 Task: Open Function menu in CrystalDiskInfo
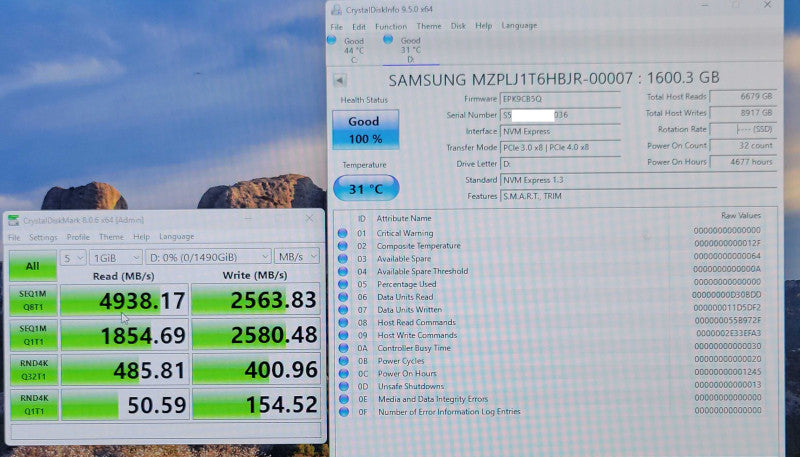(x=391, y=26)
